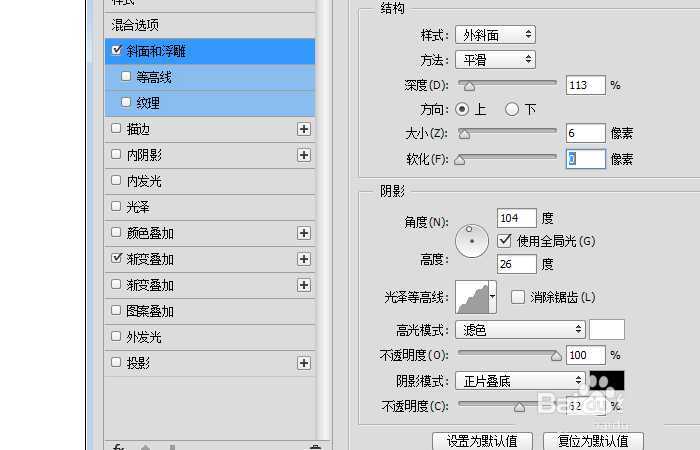Click the plus icon next to 描边
This screenshot has height=450, width=700.
304,129
